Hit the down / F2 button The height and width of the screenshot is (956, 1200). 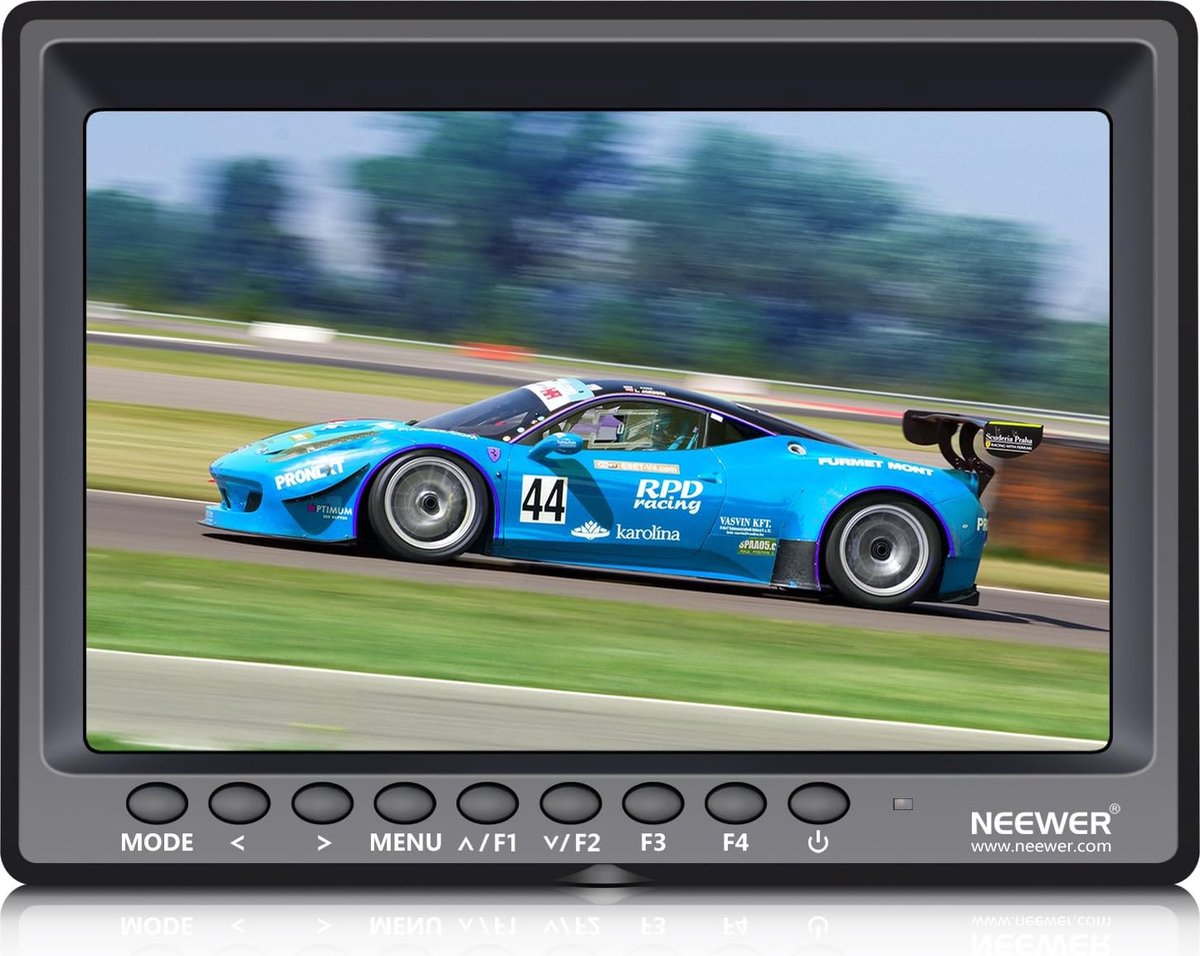point(570,803)
